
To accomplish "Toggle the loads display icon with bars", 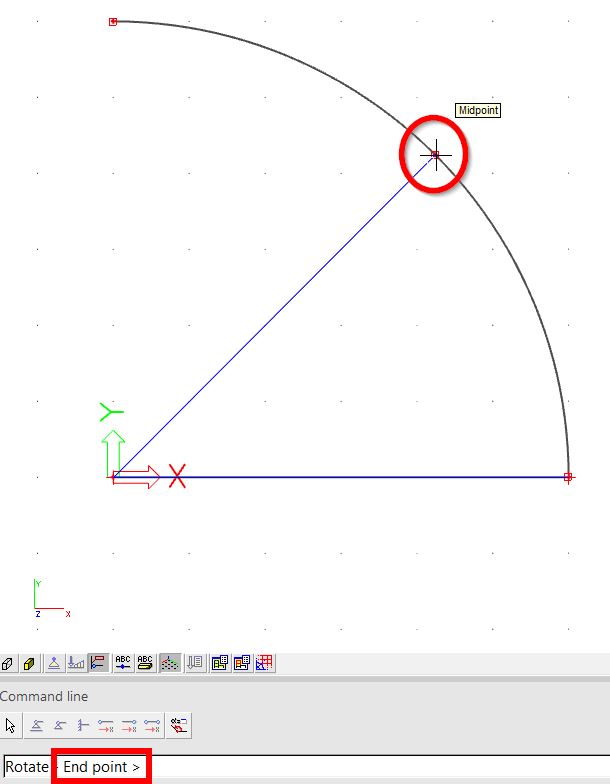I will click(x=76, y=664).
